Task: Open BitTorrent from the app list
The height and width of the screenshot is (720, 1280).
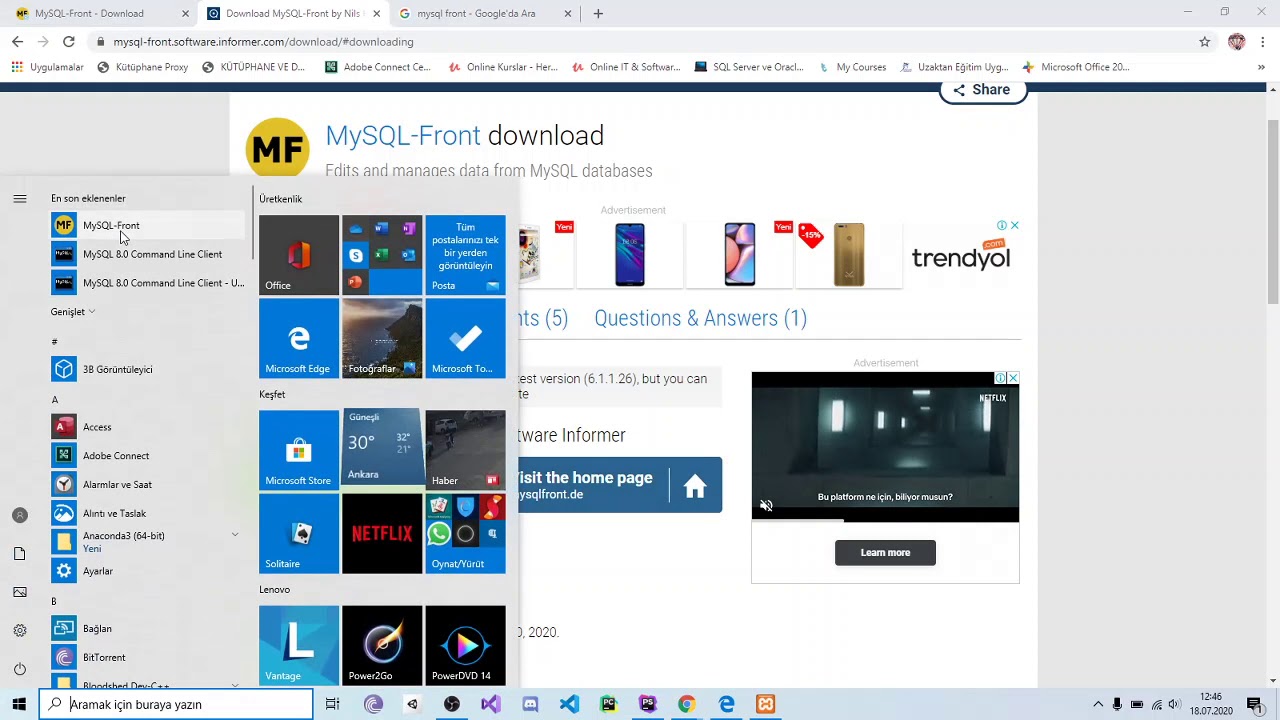Action: point(146,658)
